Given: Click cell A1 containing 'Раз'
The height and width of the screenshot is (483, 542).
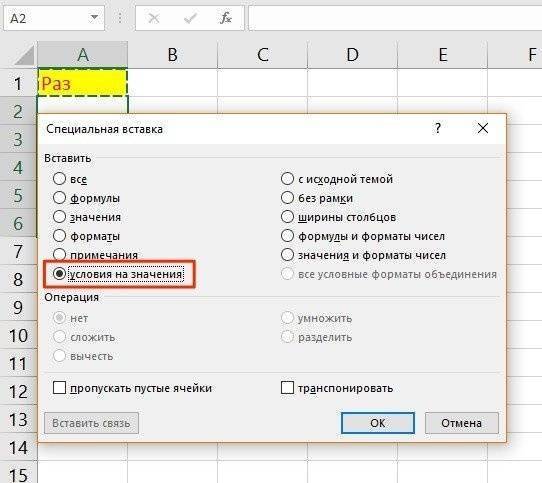Looking at the screenshot, I should pyautogui.click(x=83, y=83).
